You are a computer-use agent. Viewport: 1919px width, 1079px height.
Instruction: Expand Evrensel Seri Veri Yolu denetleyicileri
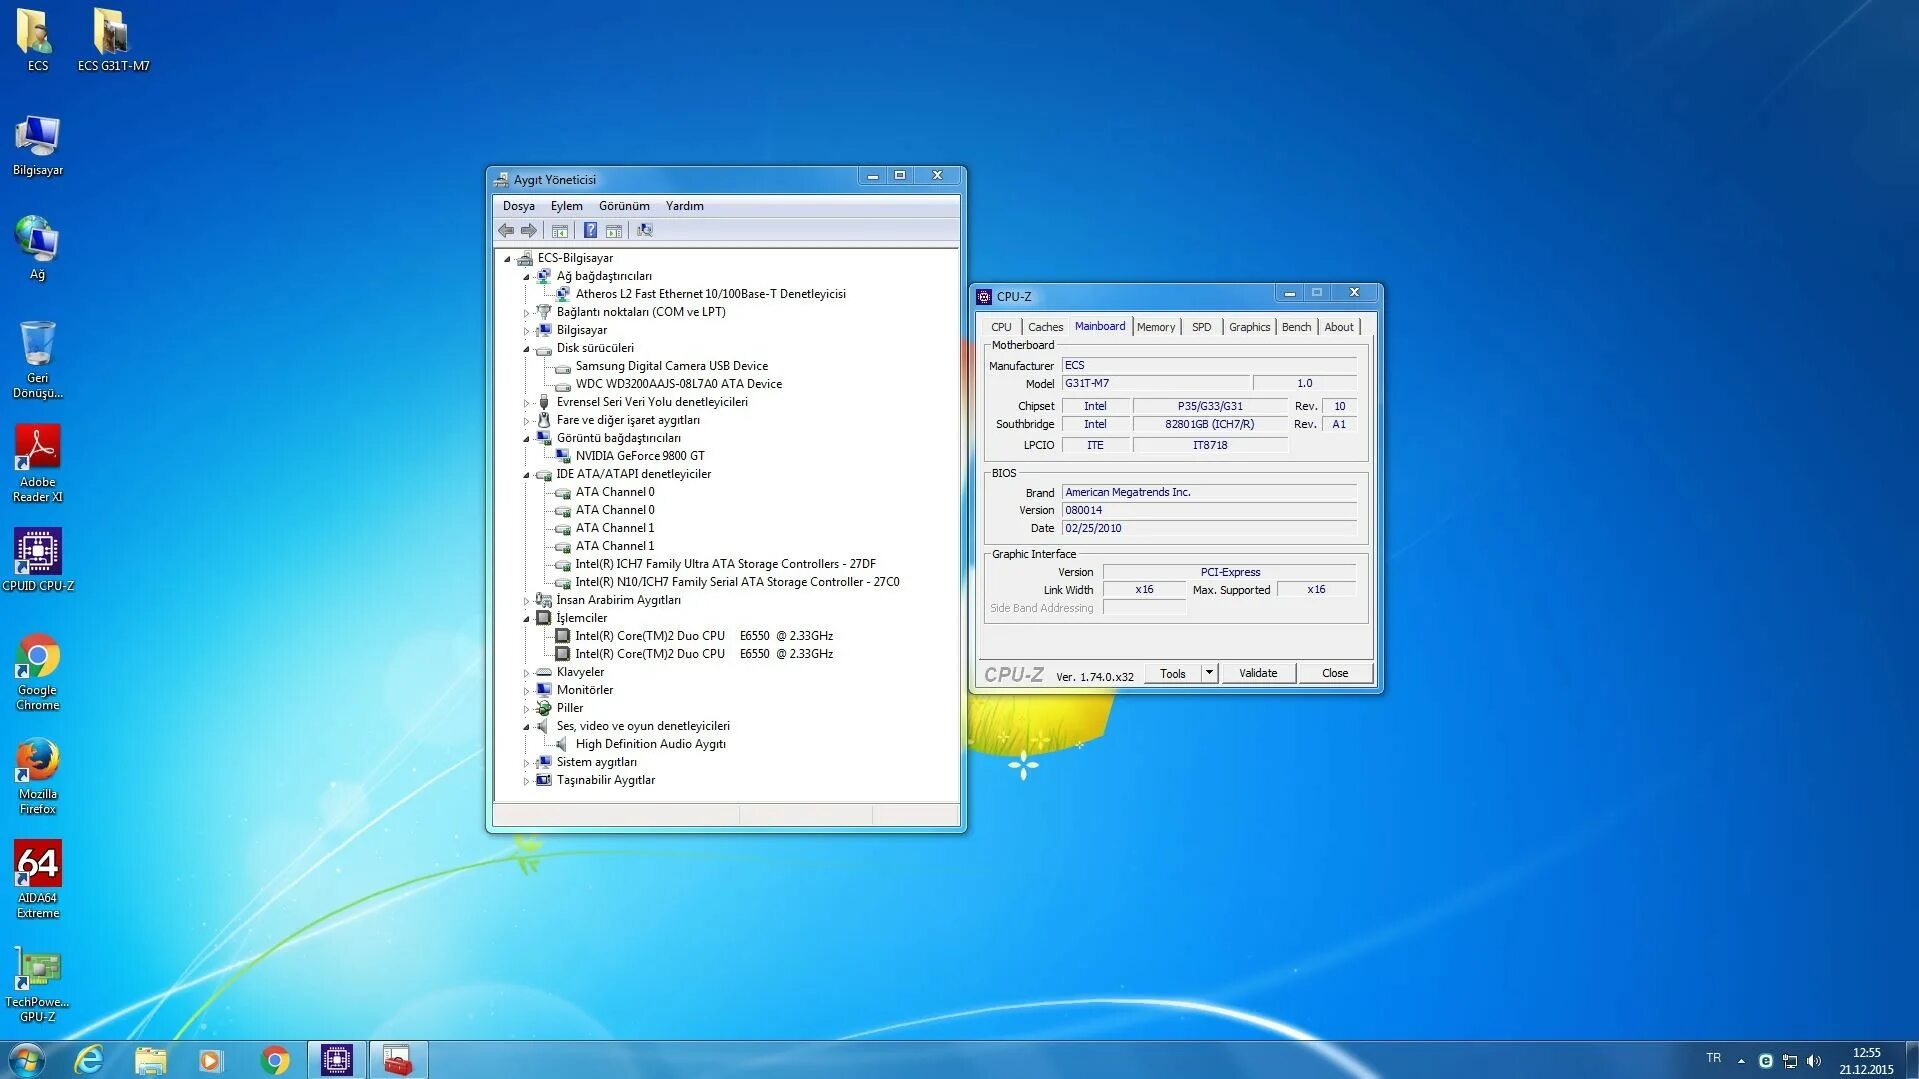(526, 403)
